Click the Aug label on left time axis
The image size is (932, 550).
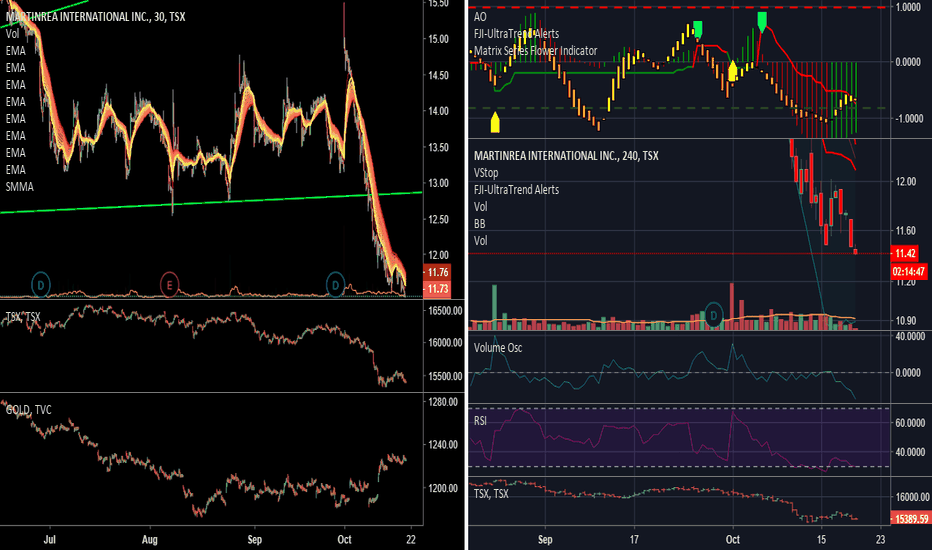coord(150,539)
